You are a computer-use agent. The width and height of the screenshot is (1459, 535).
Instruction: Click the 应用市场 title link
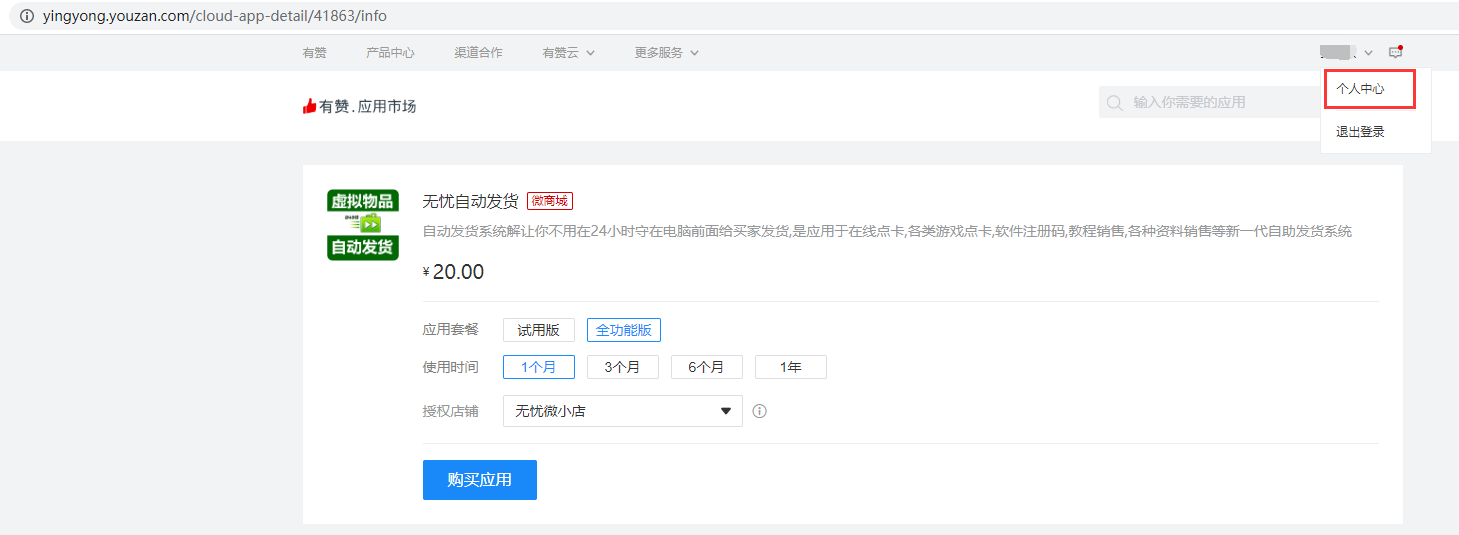click(x=387, y=106)
